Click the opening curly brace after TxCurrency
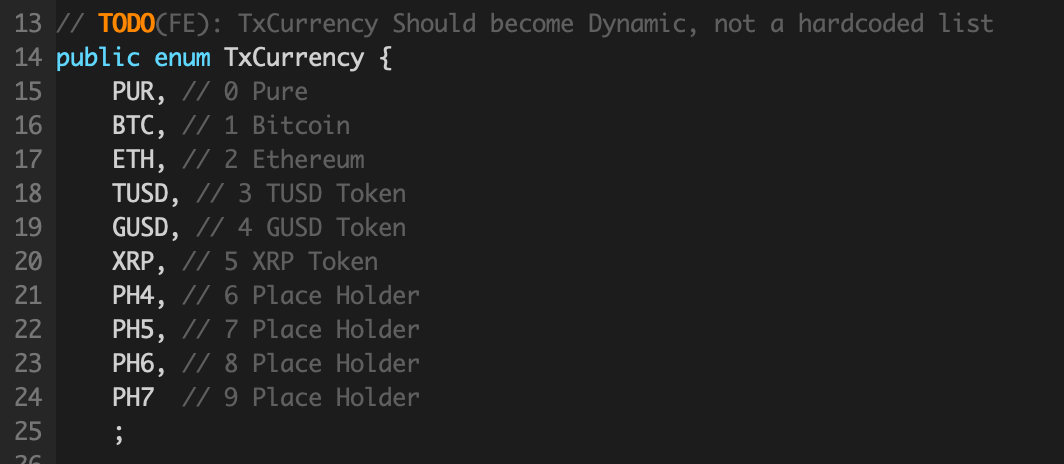Screen dimensions: 1064x464 pyautogui.click(x=385, y=58)
